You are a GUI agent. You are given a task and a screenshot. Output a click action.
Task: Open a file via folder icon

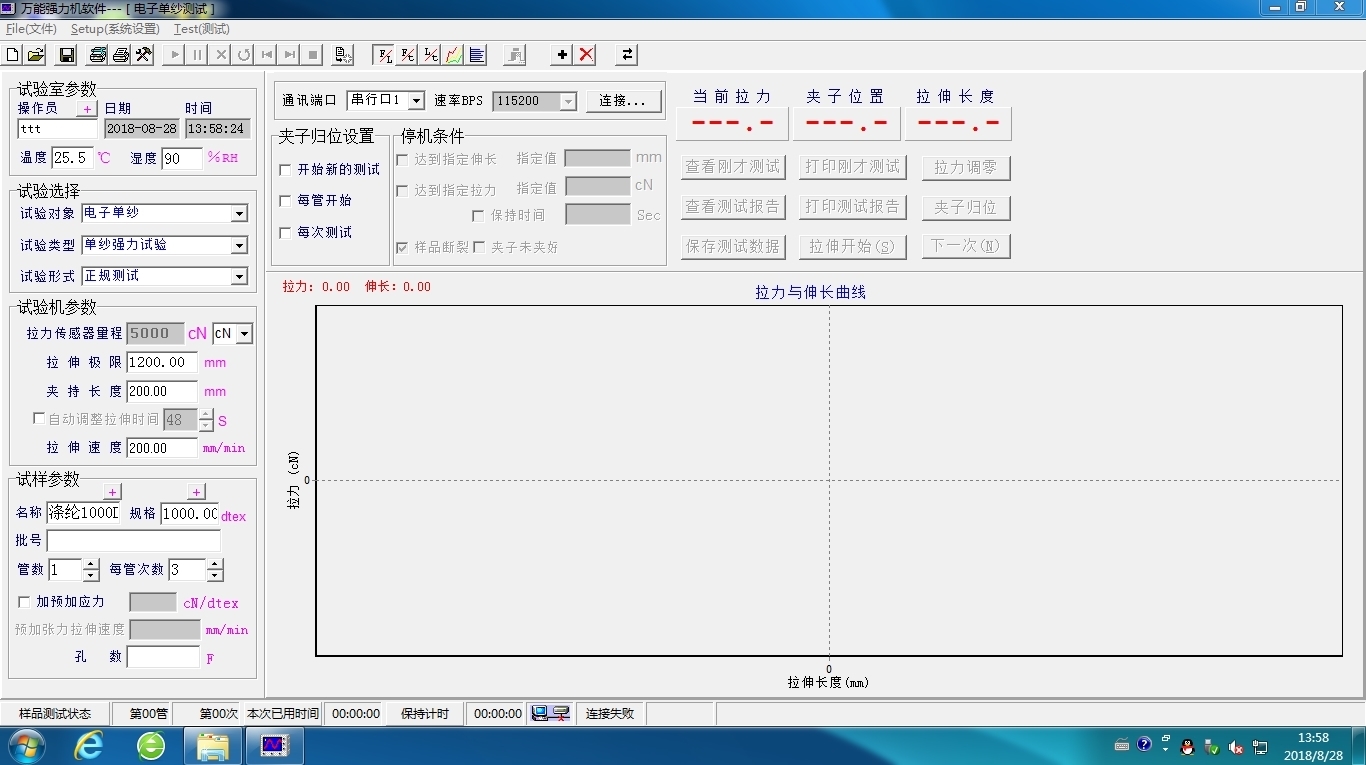36,55
